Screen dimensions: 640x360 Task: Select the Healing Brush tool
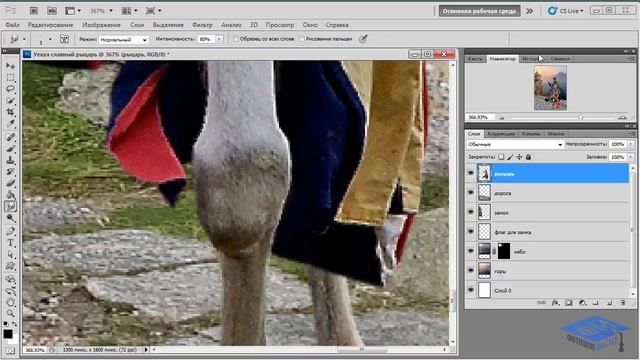[11, 137]
